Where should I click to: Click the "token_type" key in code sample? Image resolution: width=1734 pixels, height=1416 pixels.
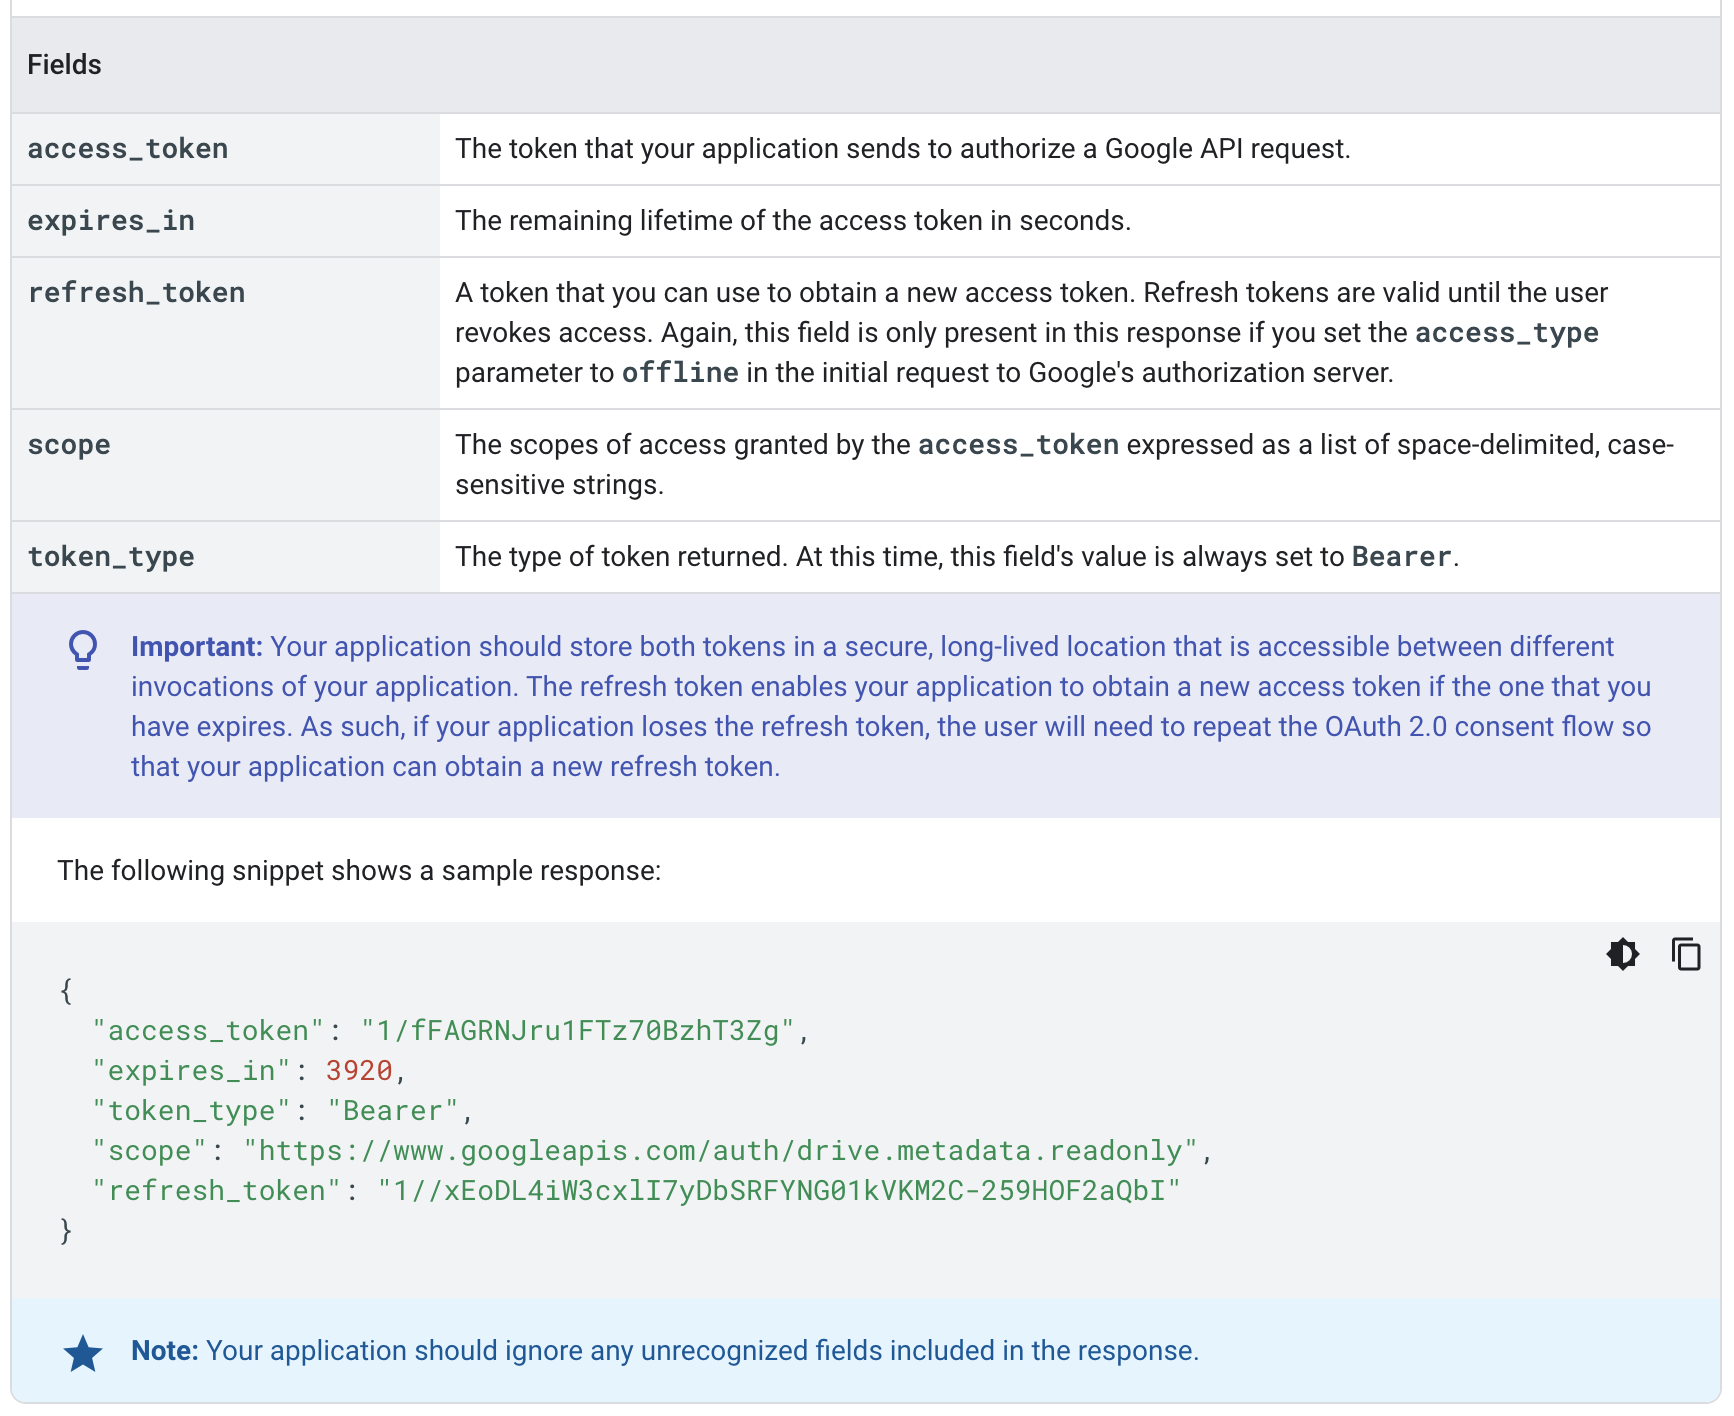coord(191,1111)
